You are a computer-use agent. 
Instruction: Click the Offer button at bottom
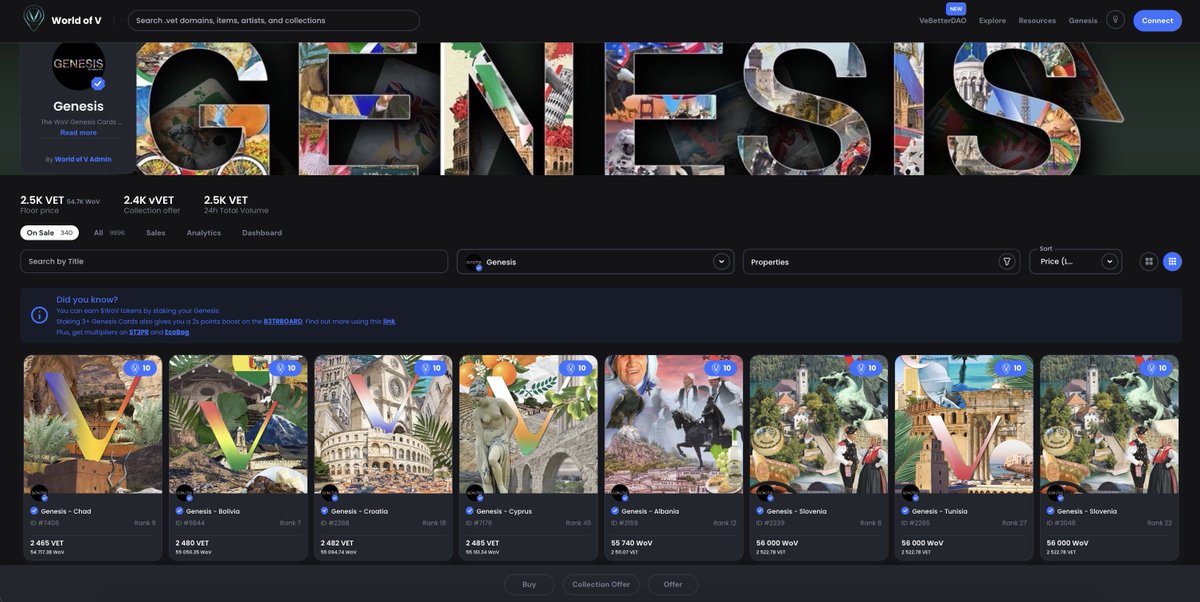coord(673,584)
